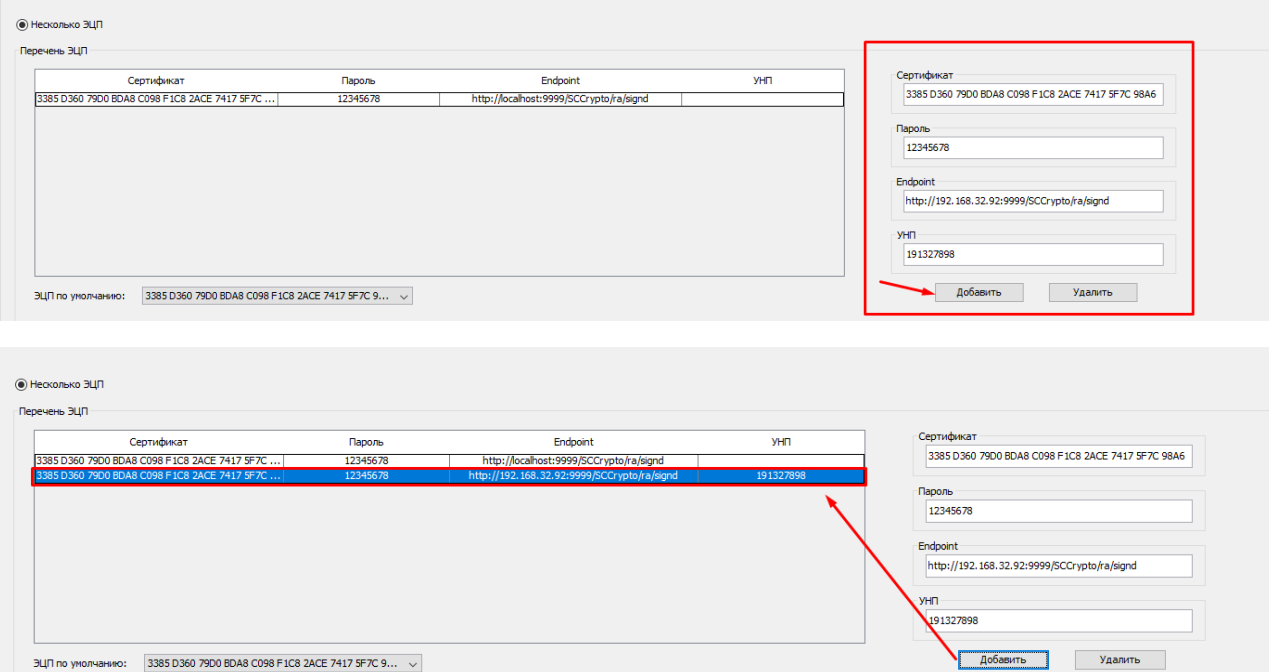This screenshot has width=1269, height=672.
Task: Click the 'УНП' column header in lower table
Action: coord(781,442)
